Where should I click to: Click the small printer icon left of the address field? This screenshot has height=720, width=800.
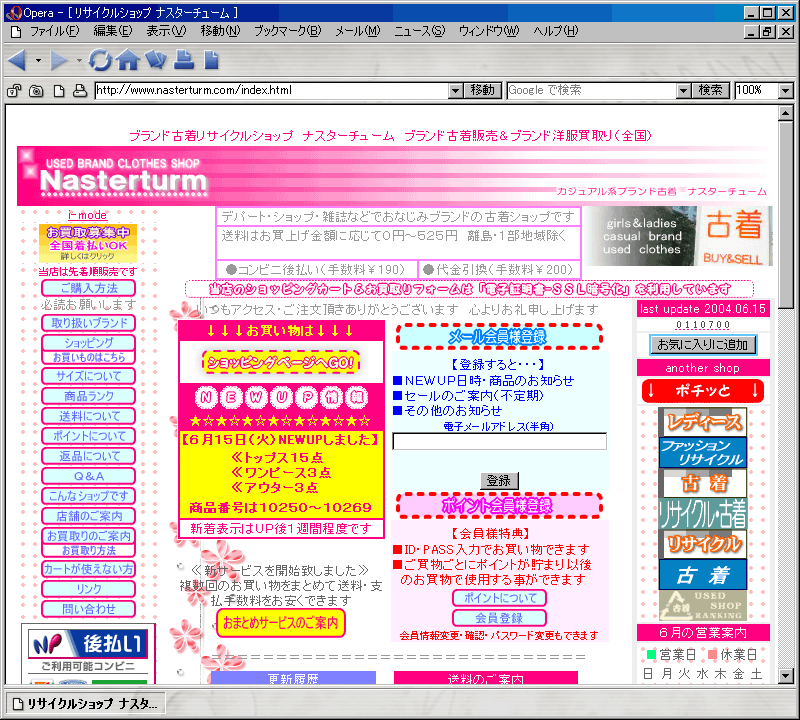[80, 91]
